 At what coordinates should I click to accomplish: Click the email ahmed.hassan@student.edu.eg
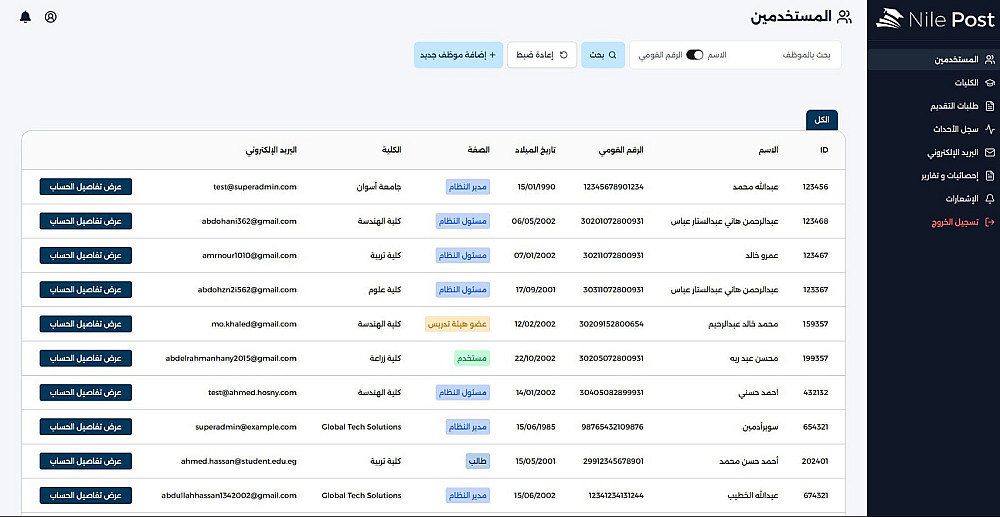[x=239, y=461]
